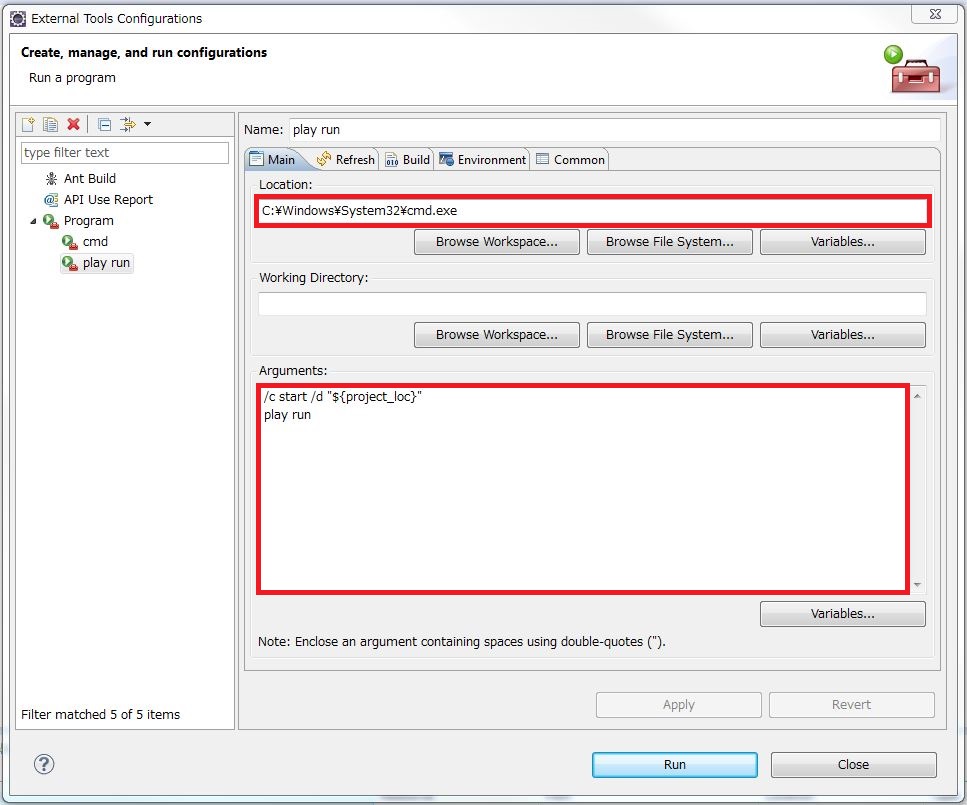The image size is (967, 805).
Task: Collapse all items in the configuration tree
Action: 103,124
